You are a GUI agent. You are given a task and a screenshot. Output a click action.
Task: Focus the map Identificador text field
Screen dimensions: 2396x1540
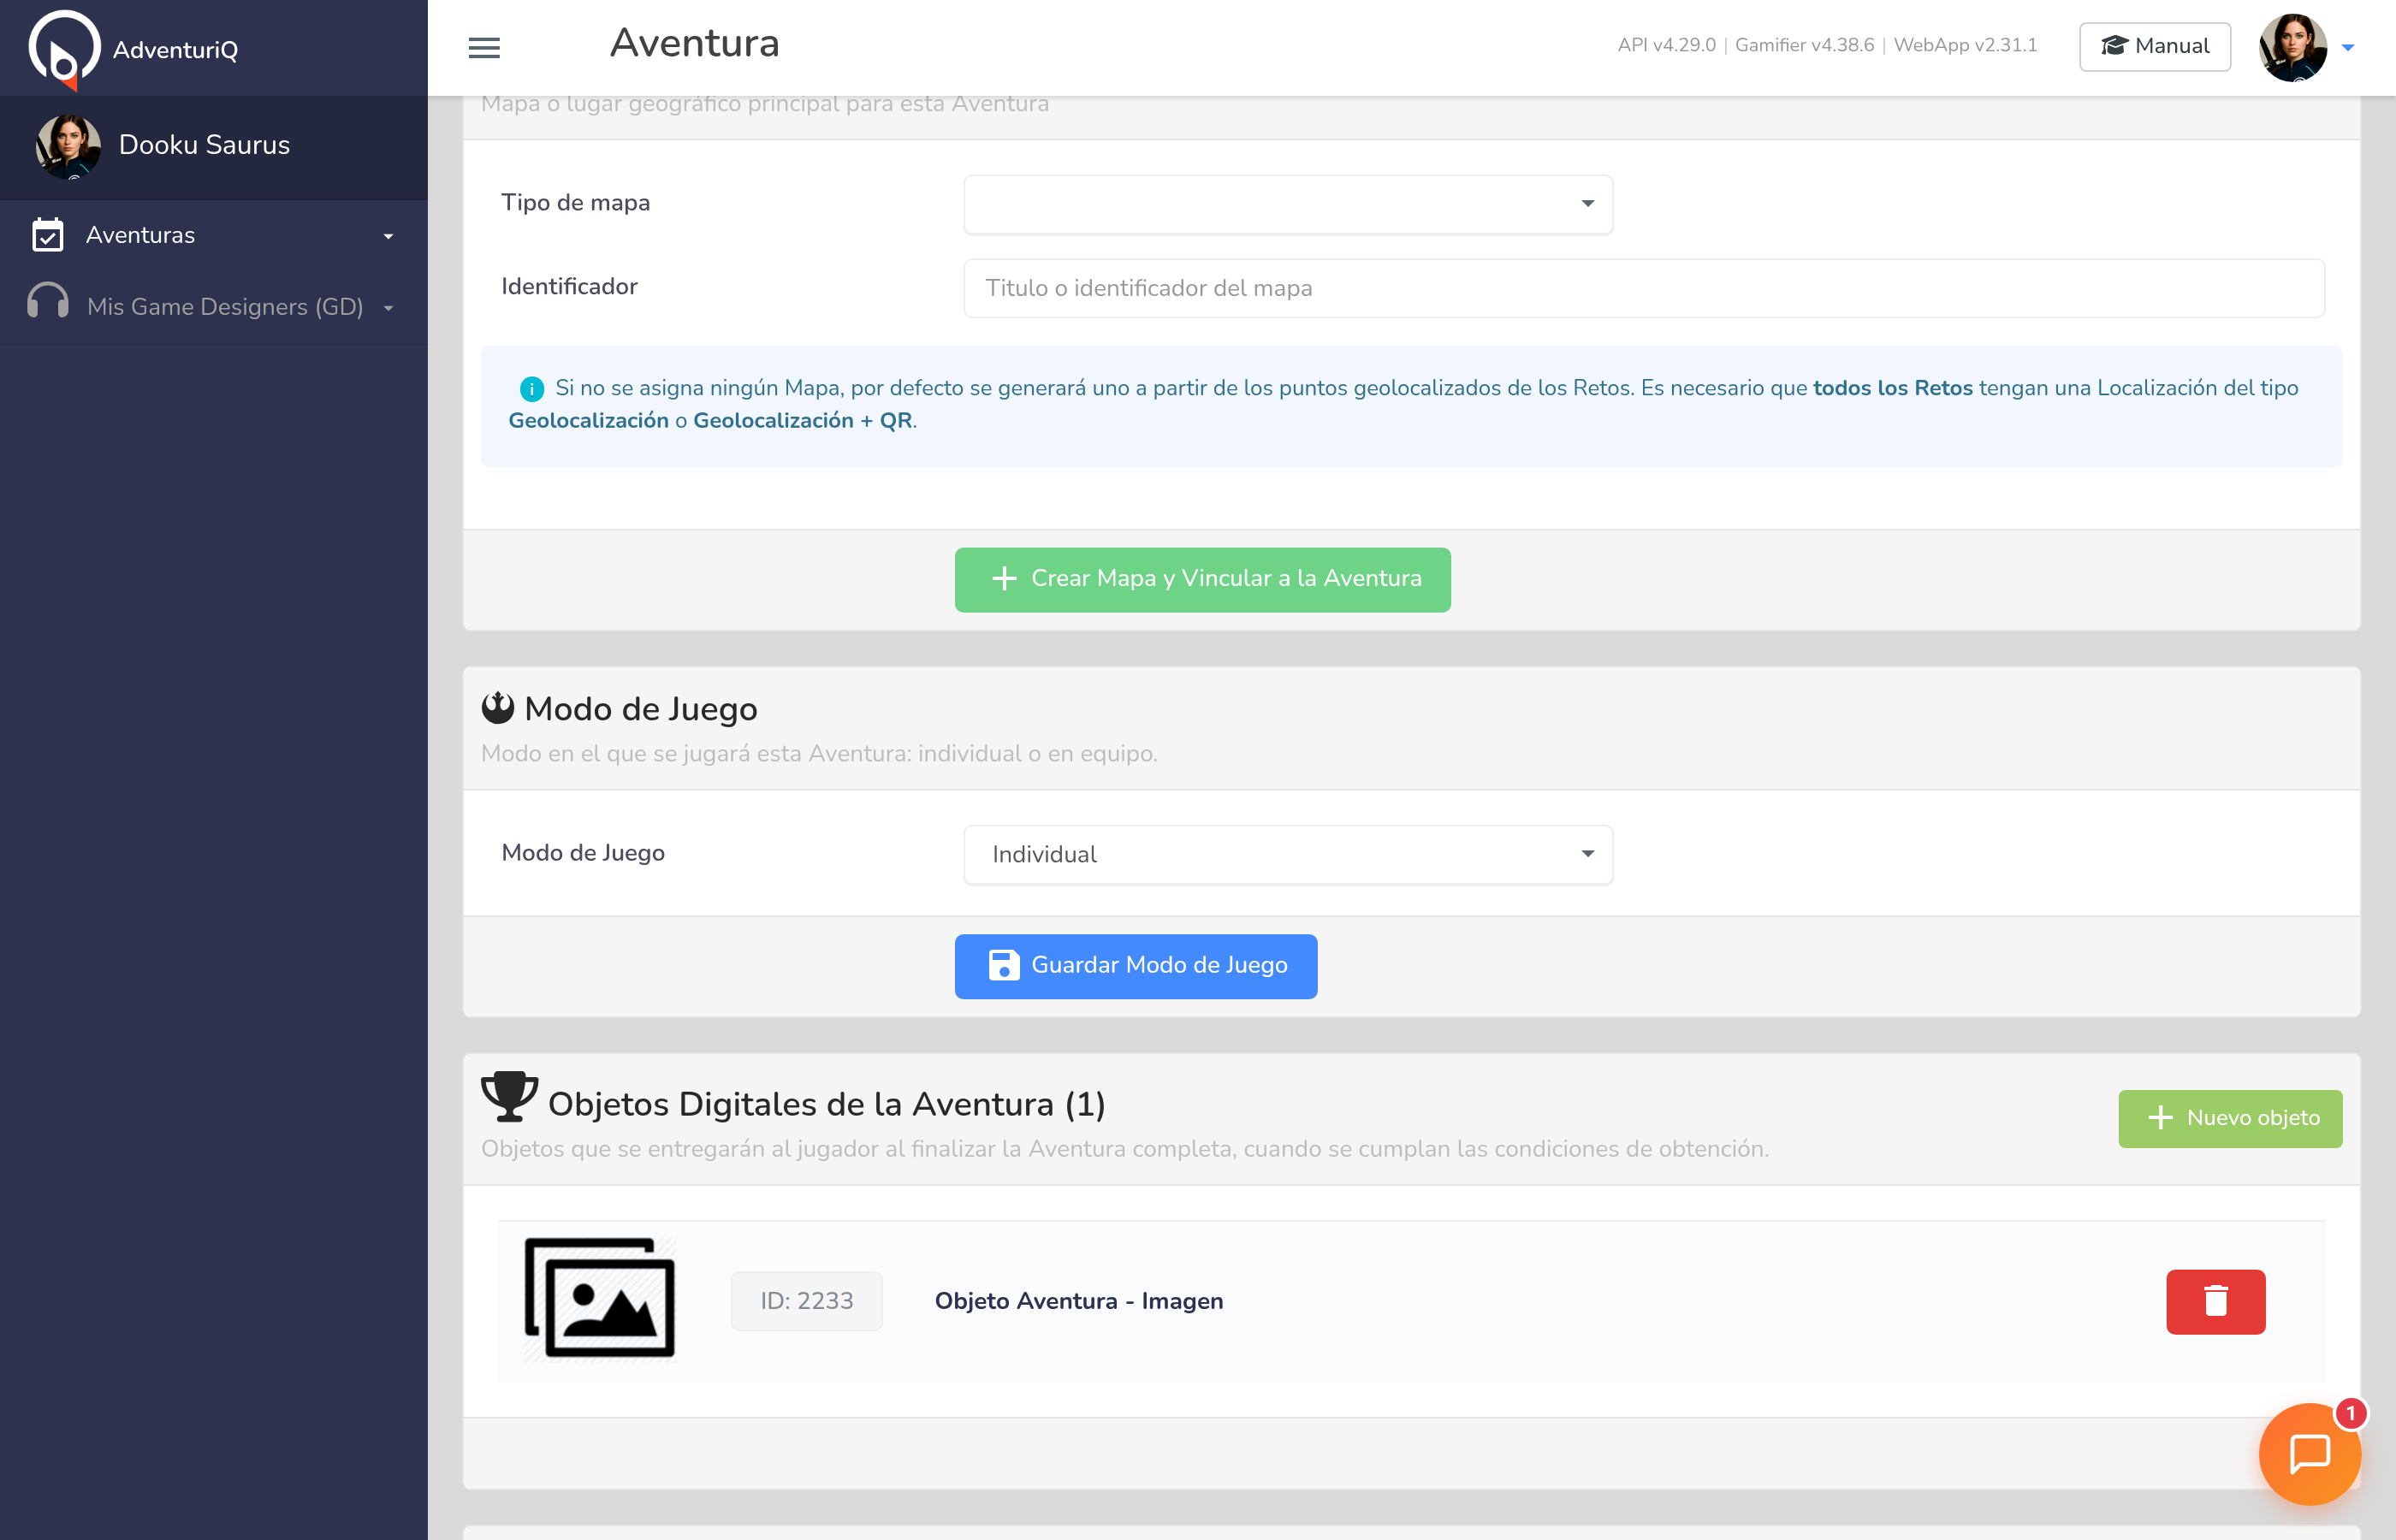point(1644,288)
